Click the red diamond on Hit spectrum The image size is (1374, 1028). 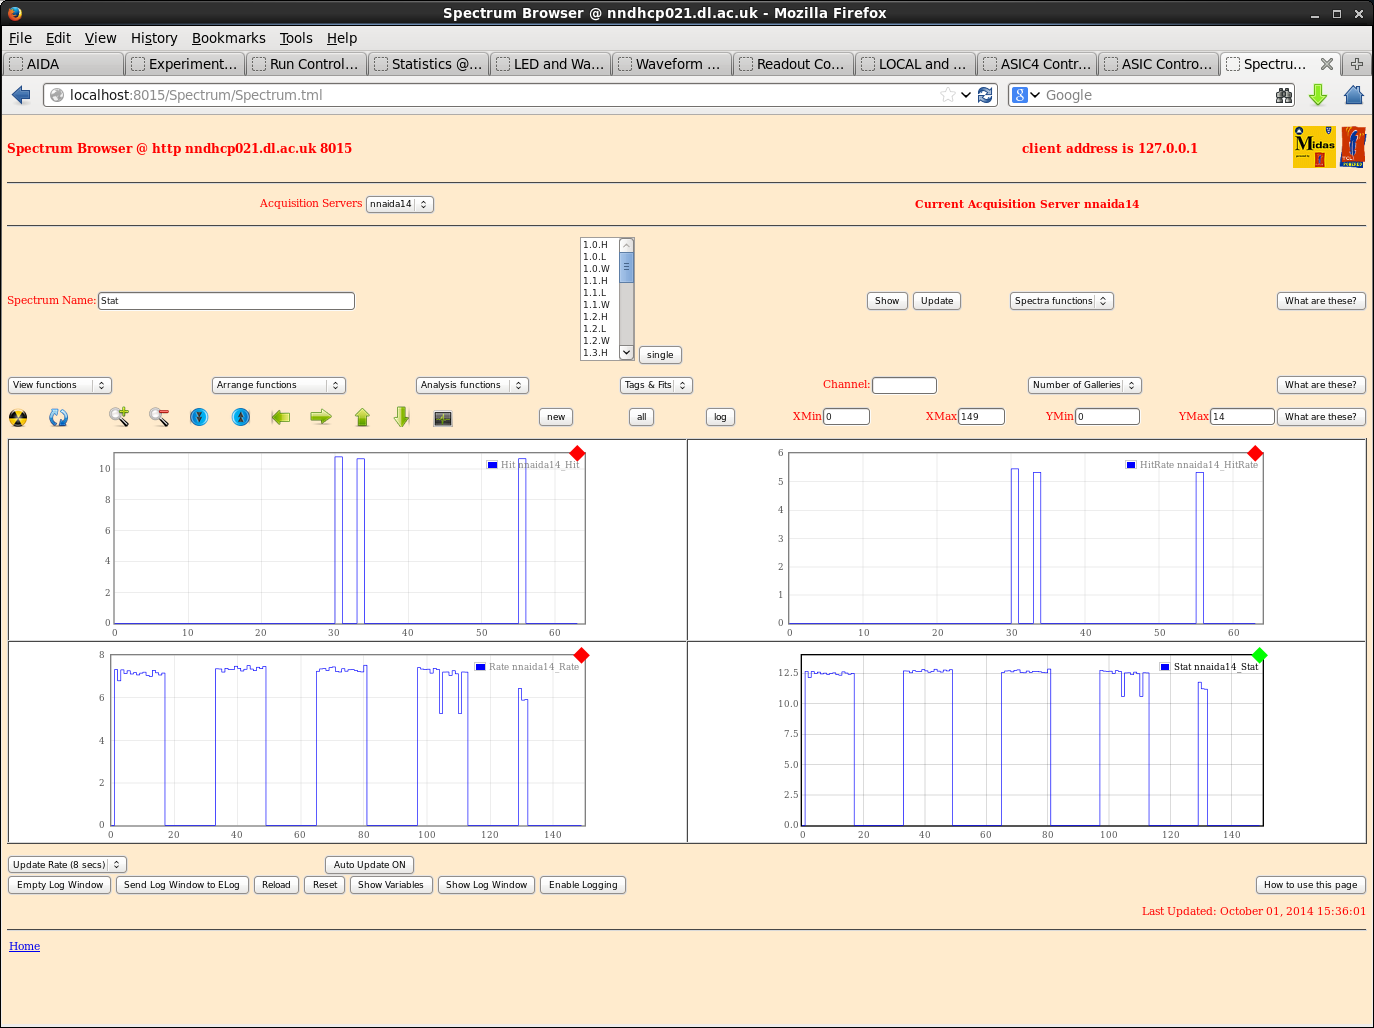(577, 454)
